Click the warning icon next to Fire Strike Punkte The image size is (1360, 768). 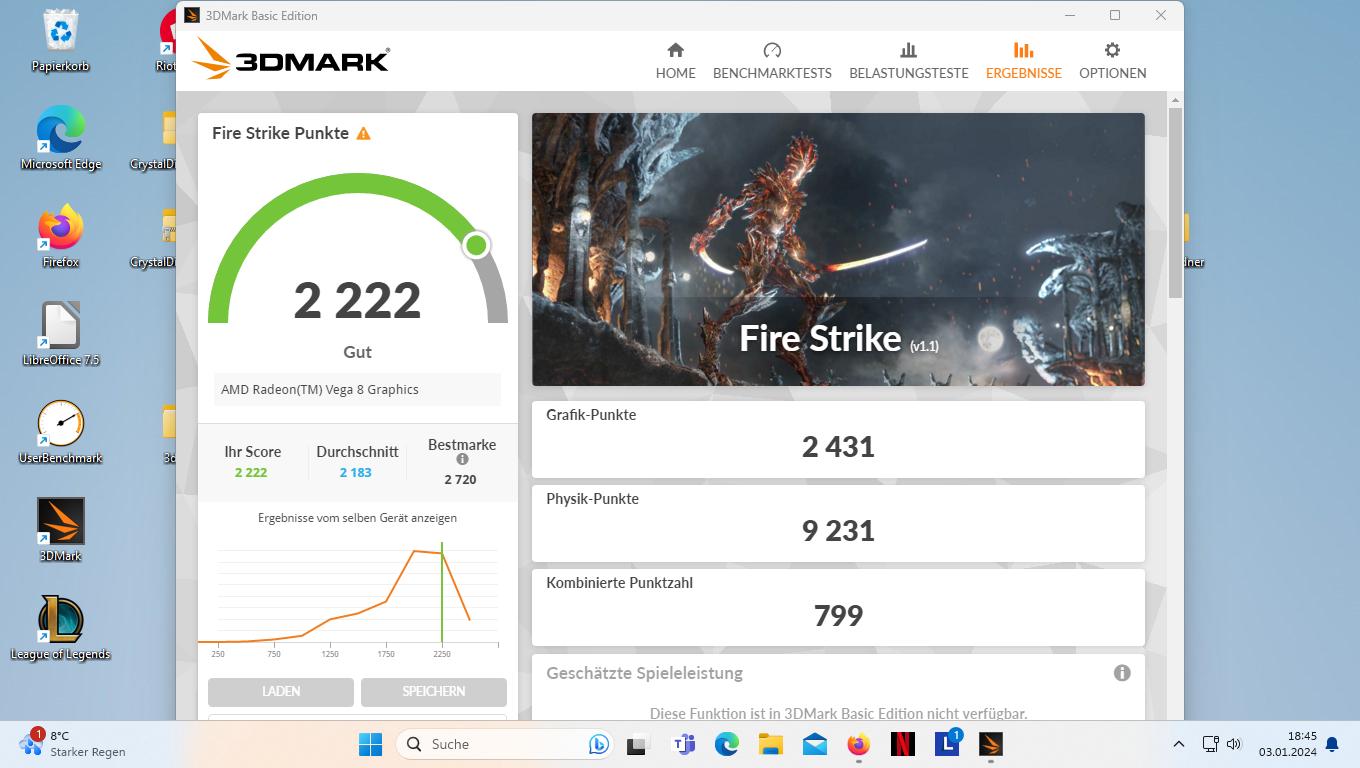pyautogui.click(x=363, y=133)
